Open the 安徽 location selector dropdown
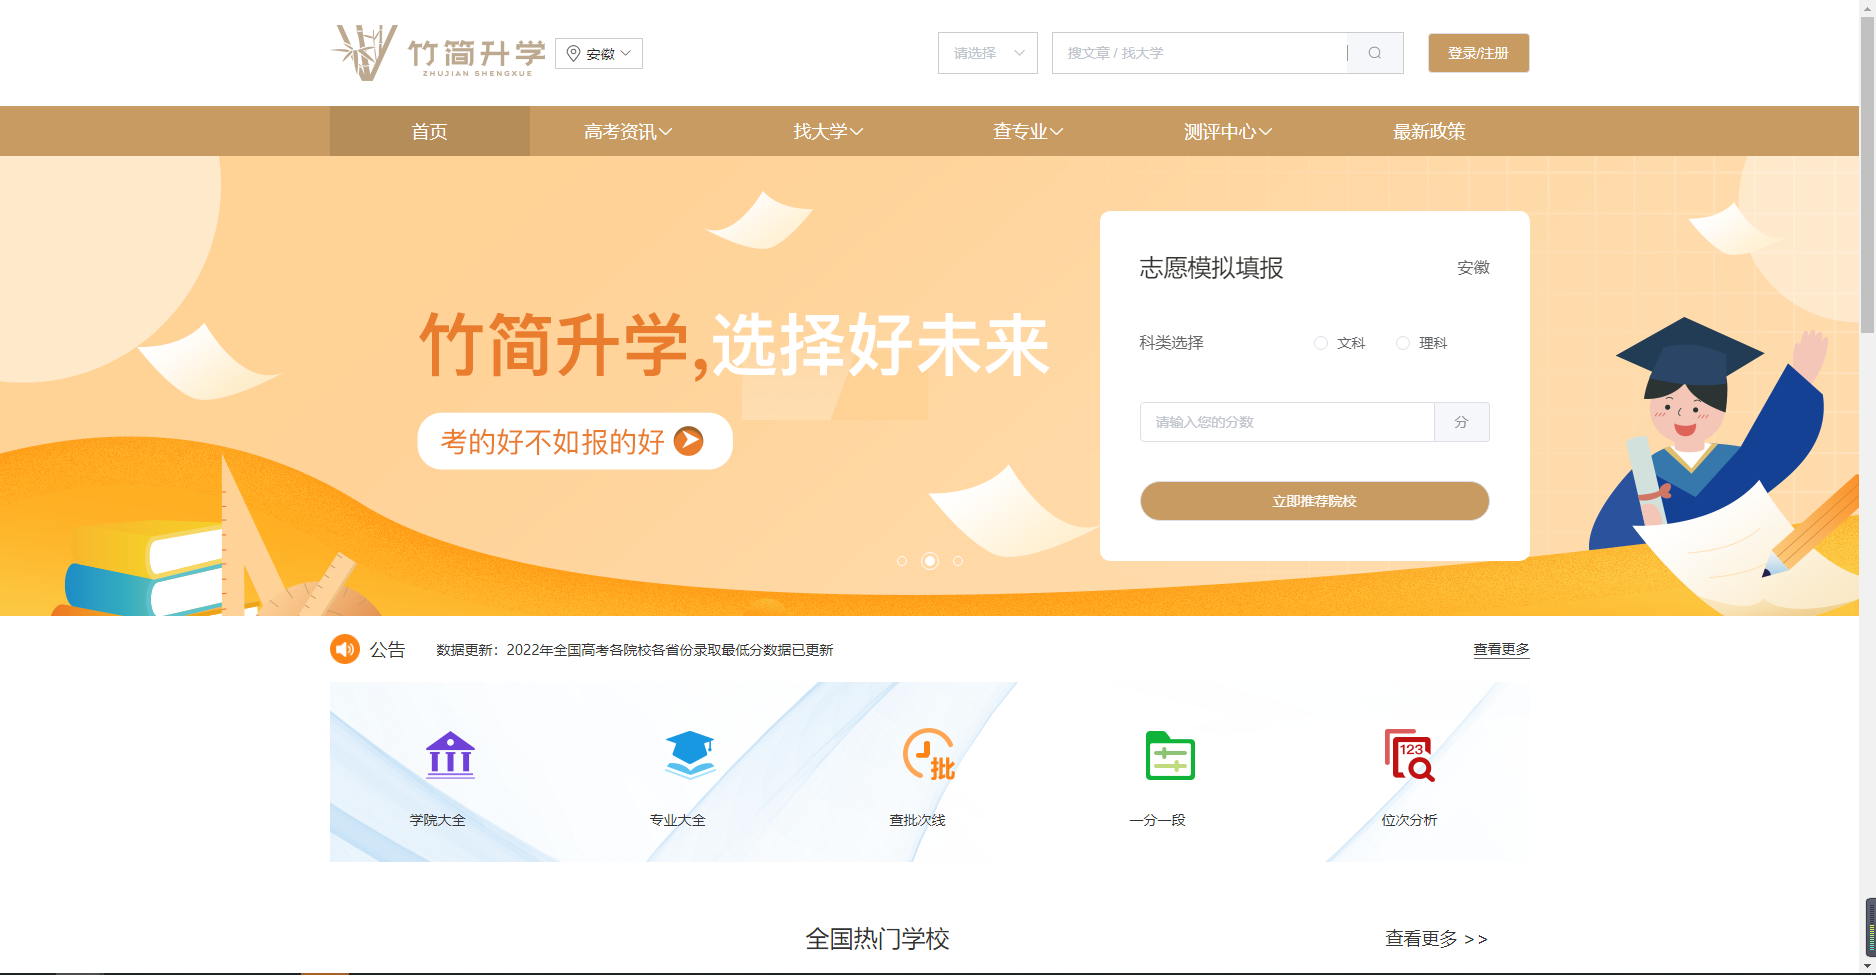Image resolution: width=1876 pixels, height=975 pixels. pyautogui.click(x=598, y=53)
